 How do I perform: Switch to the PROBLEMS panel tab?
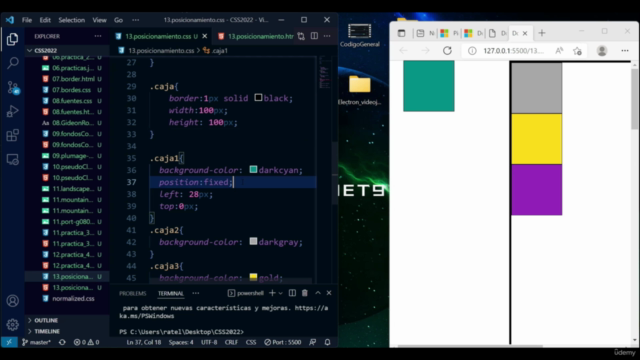pos(133,293)
